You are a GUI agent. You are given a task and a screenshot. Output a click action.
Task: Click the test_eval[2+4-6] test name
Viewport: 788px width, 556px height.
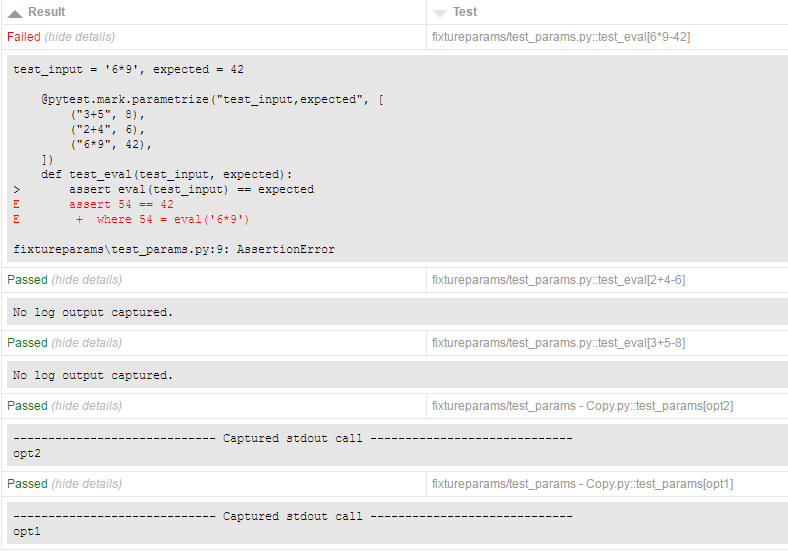click(558, 280)
